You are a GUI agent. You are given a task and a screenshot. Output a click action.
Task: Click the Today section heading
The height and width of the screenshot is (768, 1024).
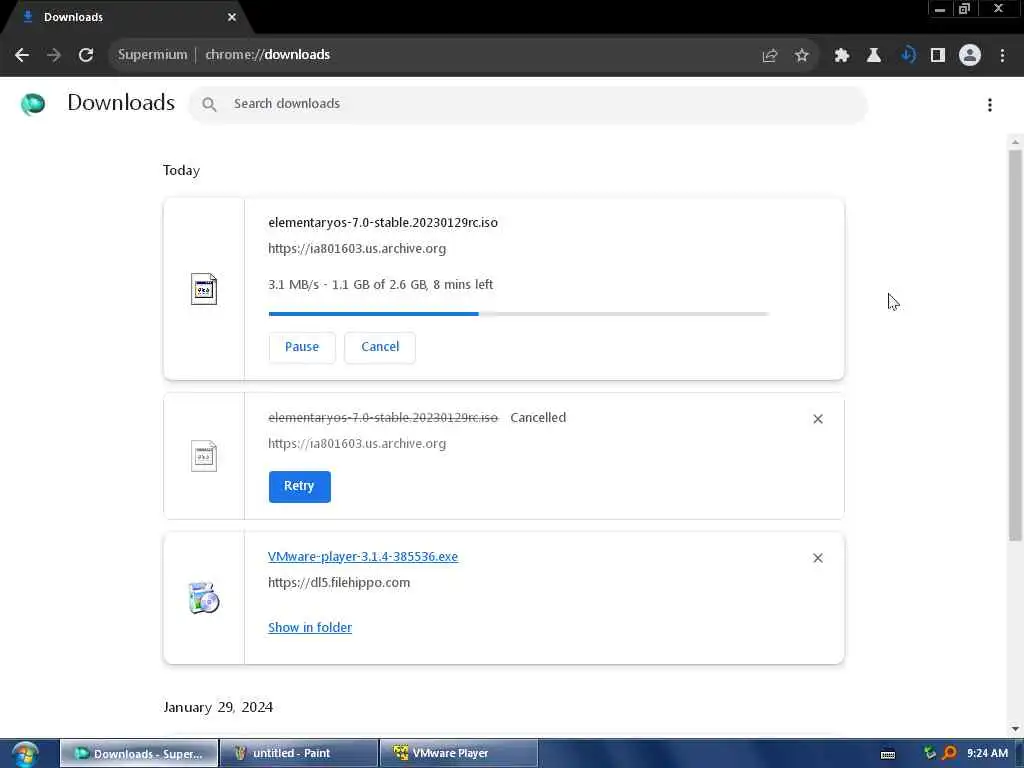[182, 170]
